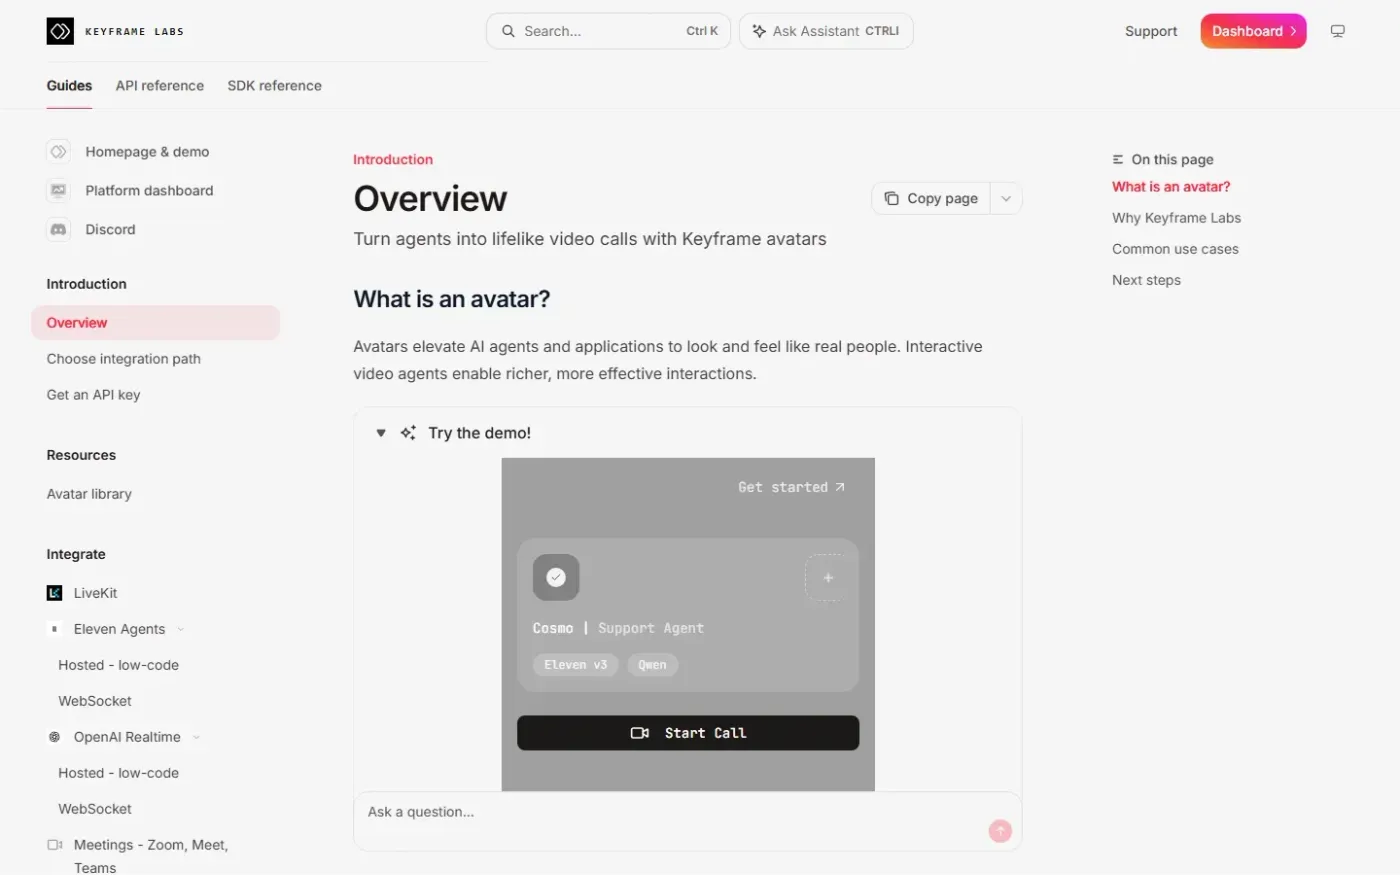1400x875 pixels.
Task: Click the Homepage & demo icon
Action: (x=59, y=152)
